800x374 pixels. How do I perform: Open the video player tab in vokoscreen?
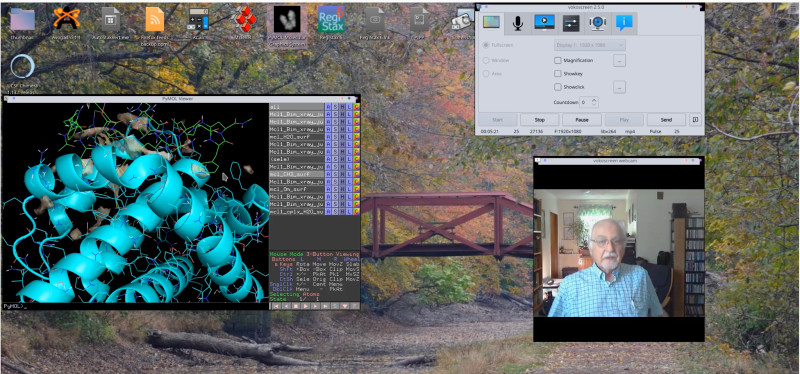coord(544,23)
